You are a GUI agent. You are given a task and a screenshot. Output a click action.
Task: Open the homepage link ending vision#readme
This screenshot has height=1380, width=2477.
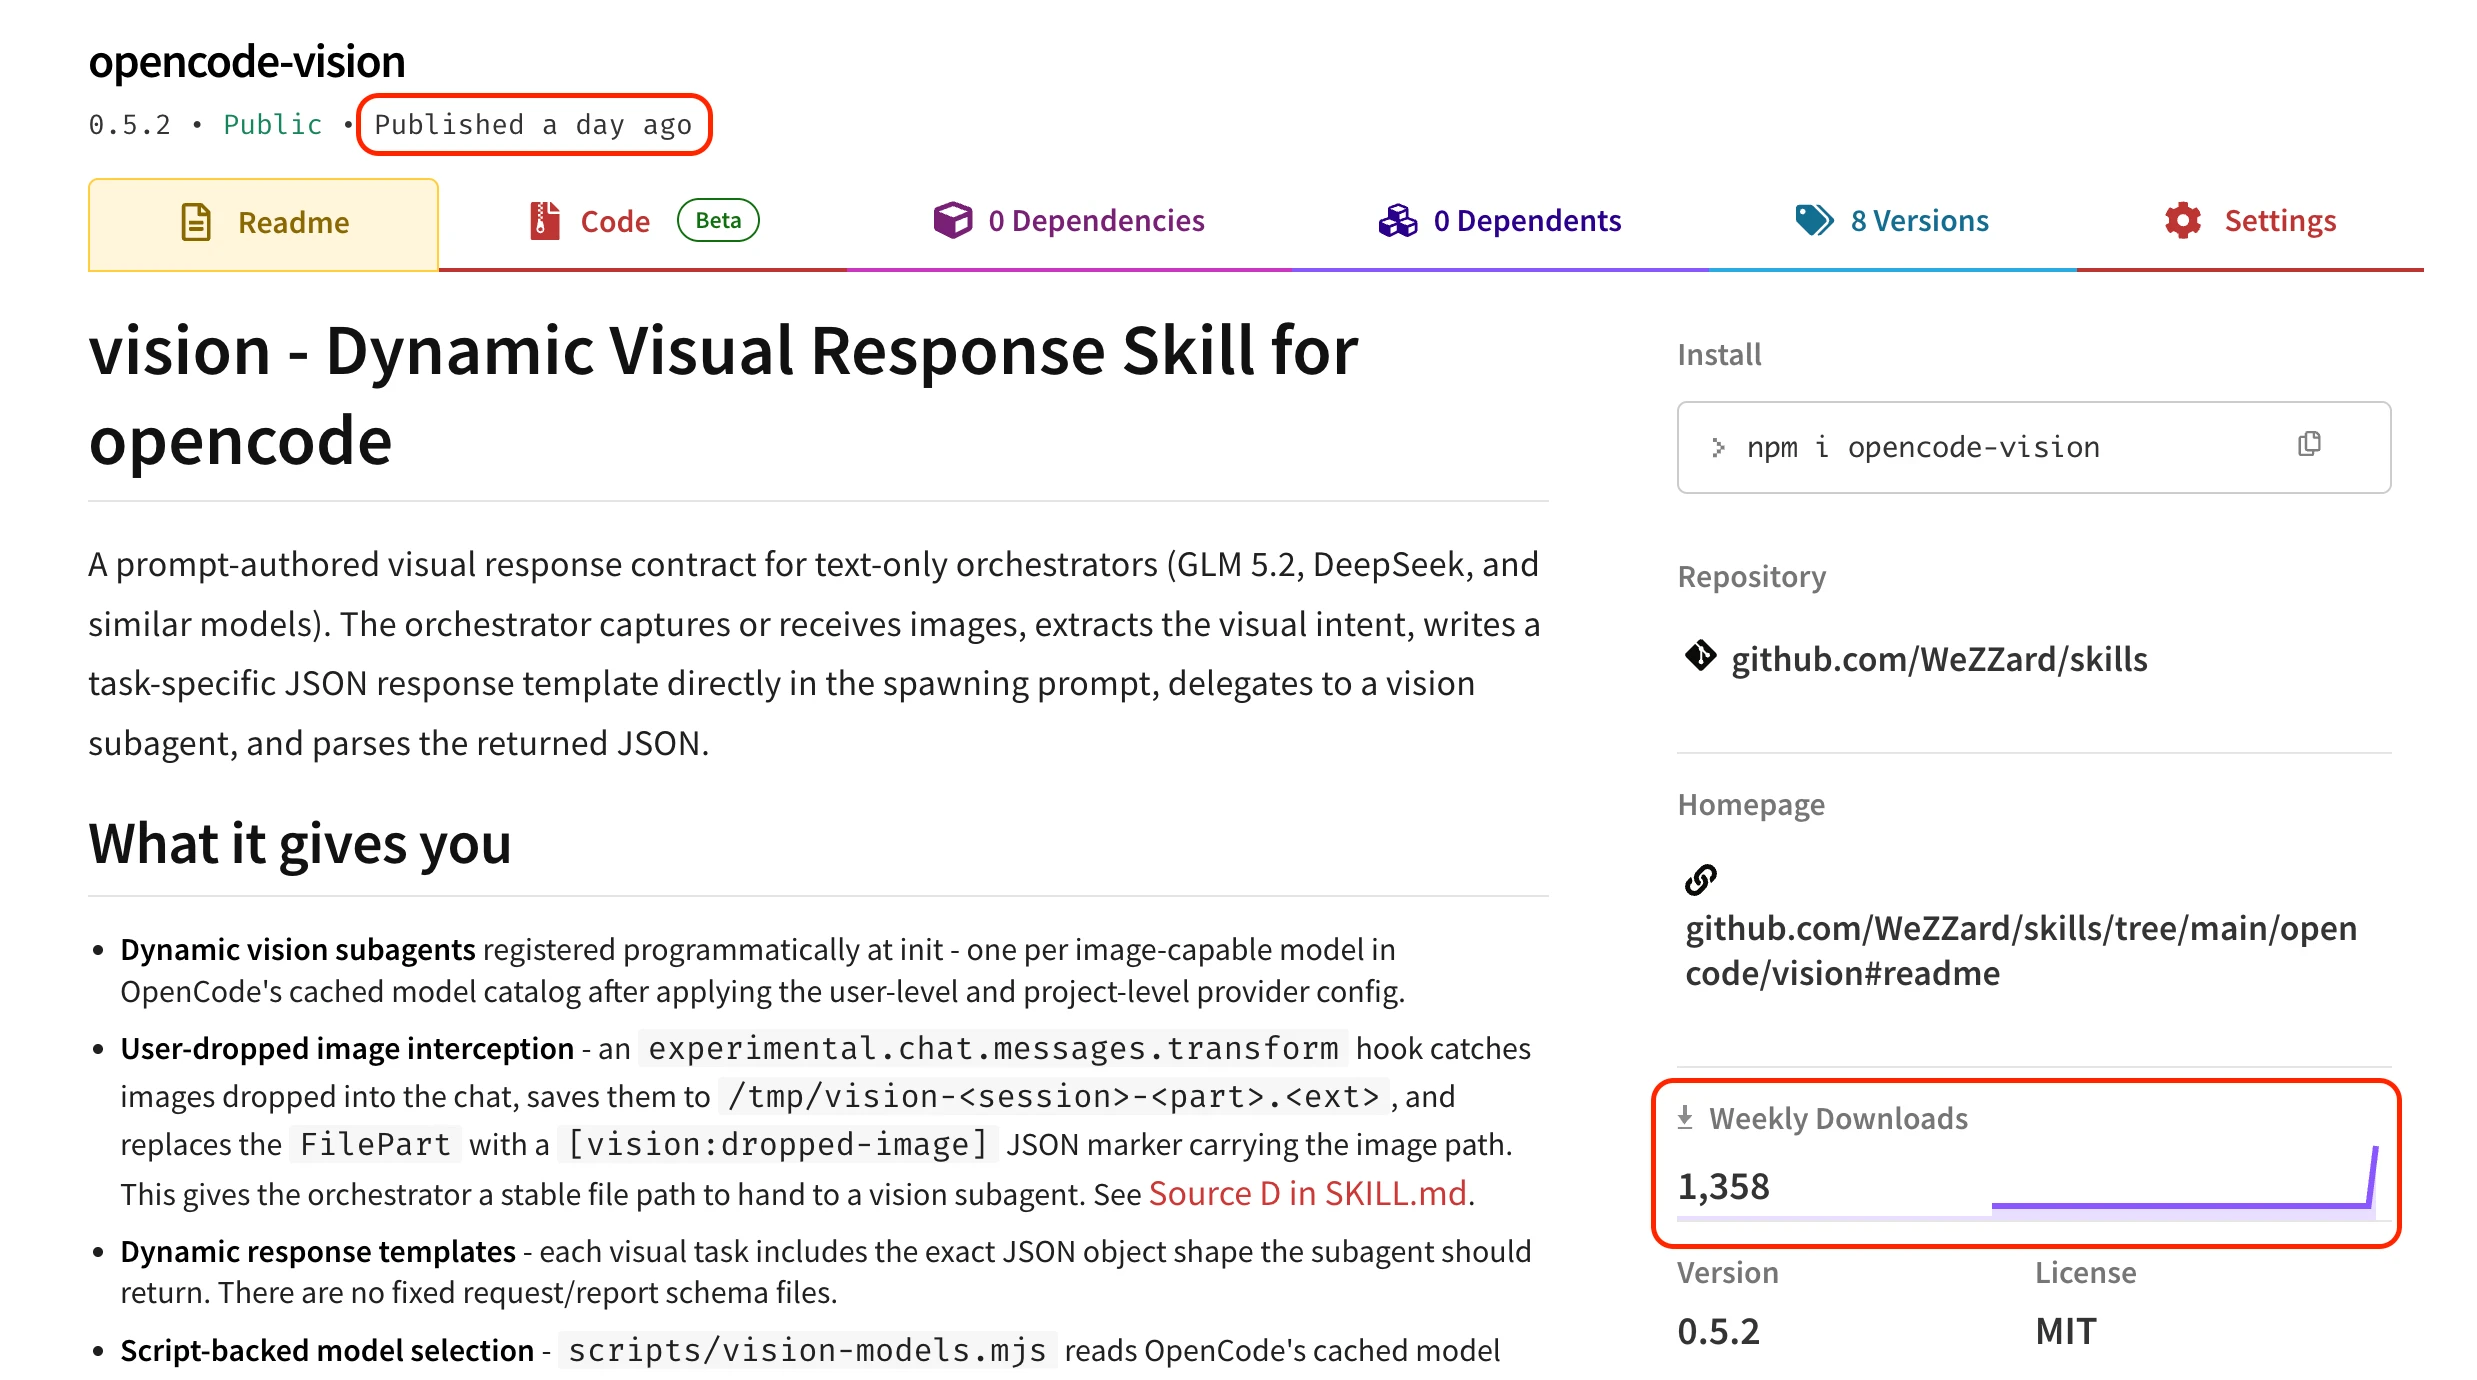point(2021,950)
